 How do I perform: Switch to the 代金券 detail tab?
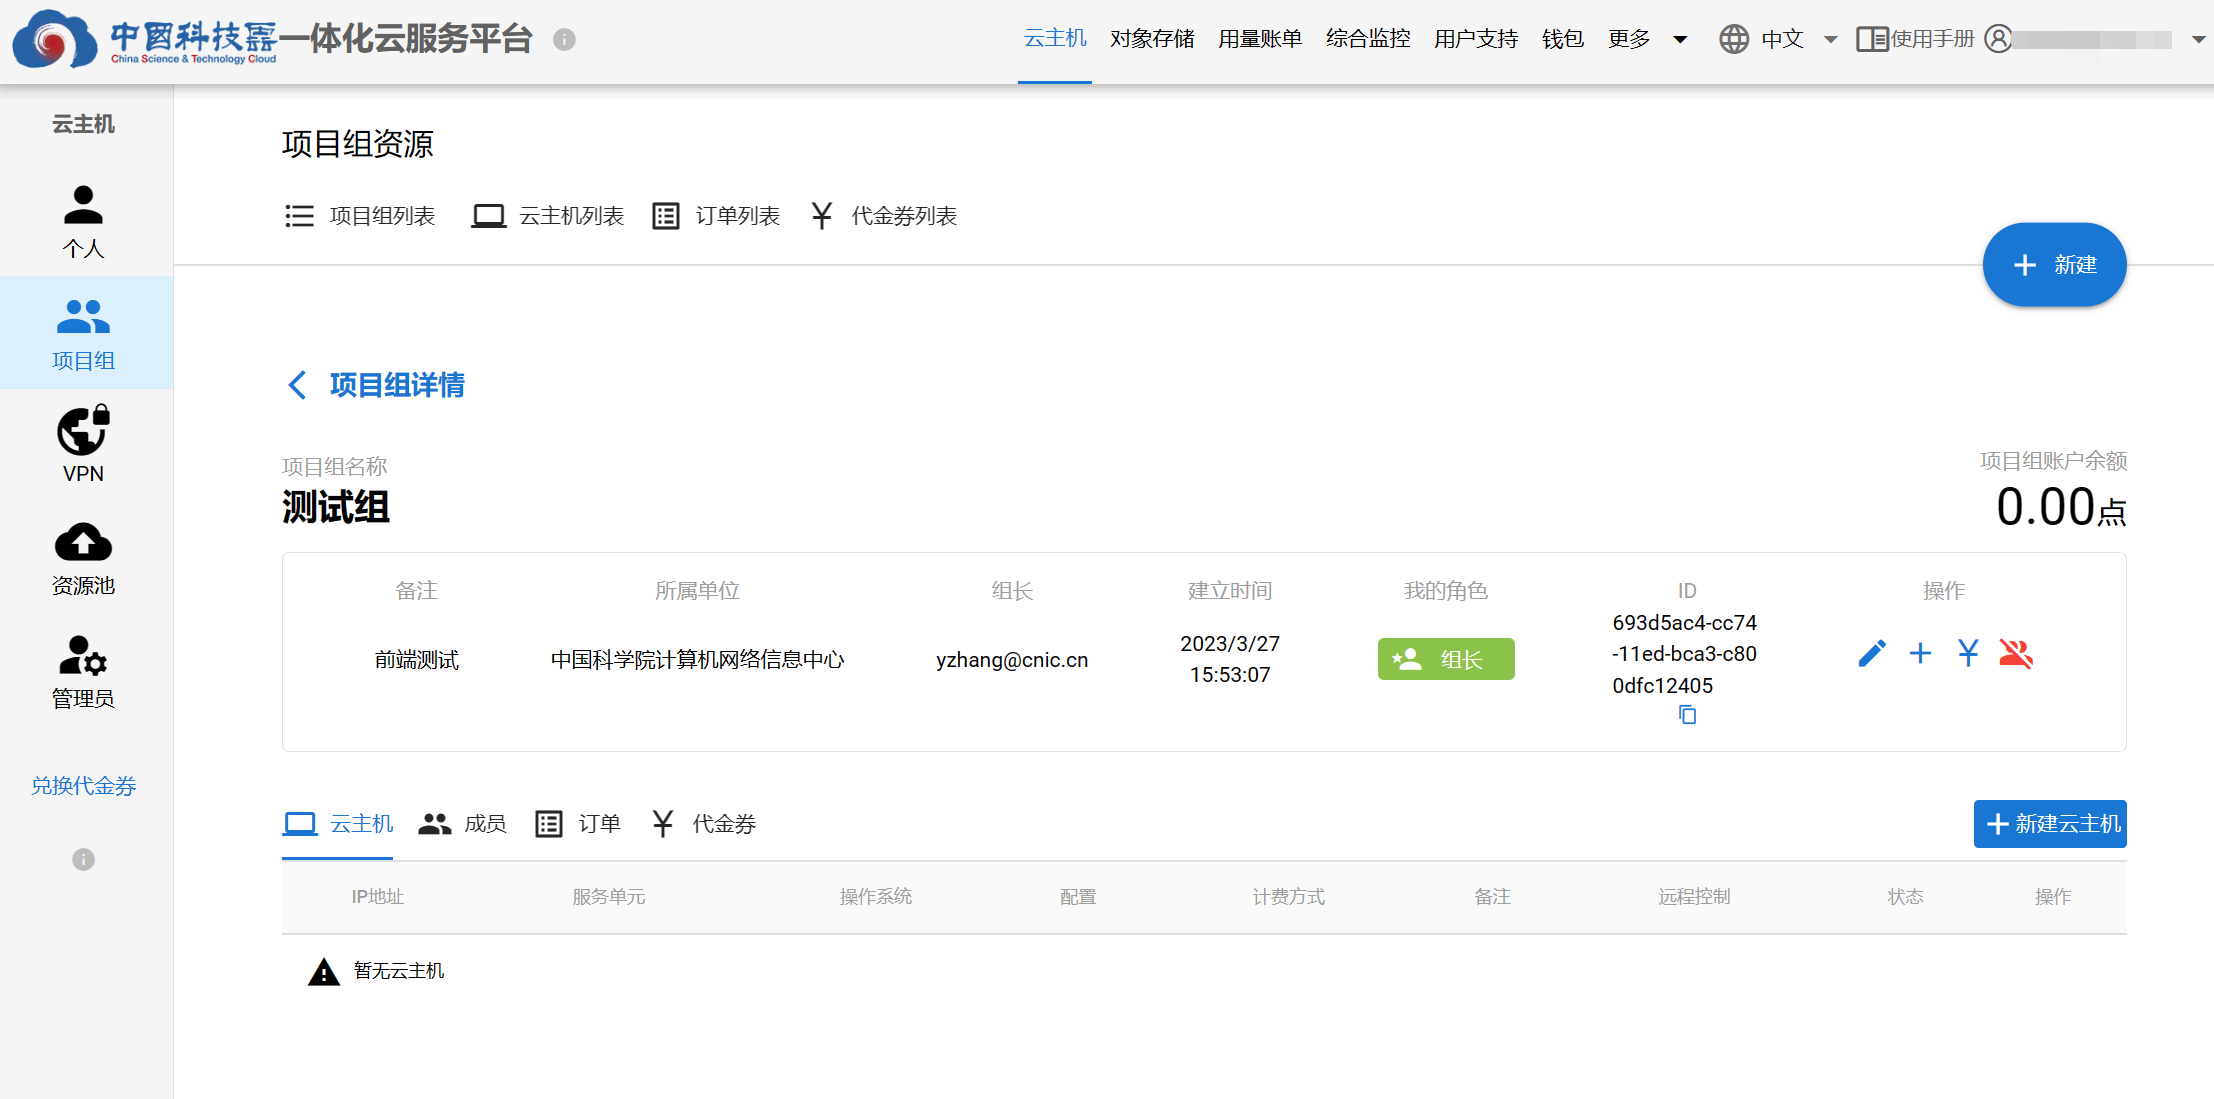[704, 824]
